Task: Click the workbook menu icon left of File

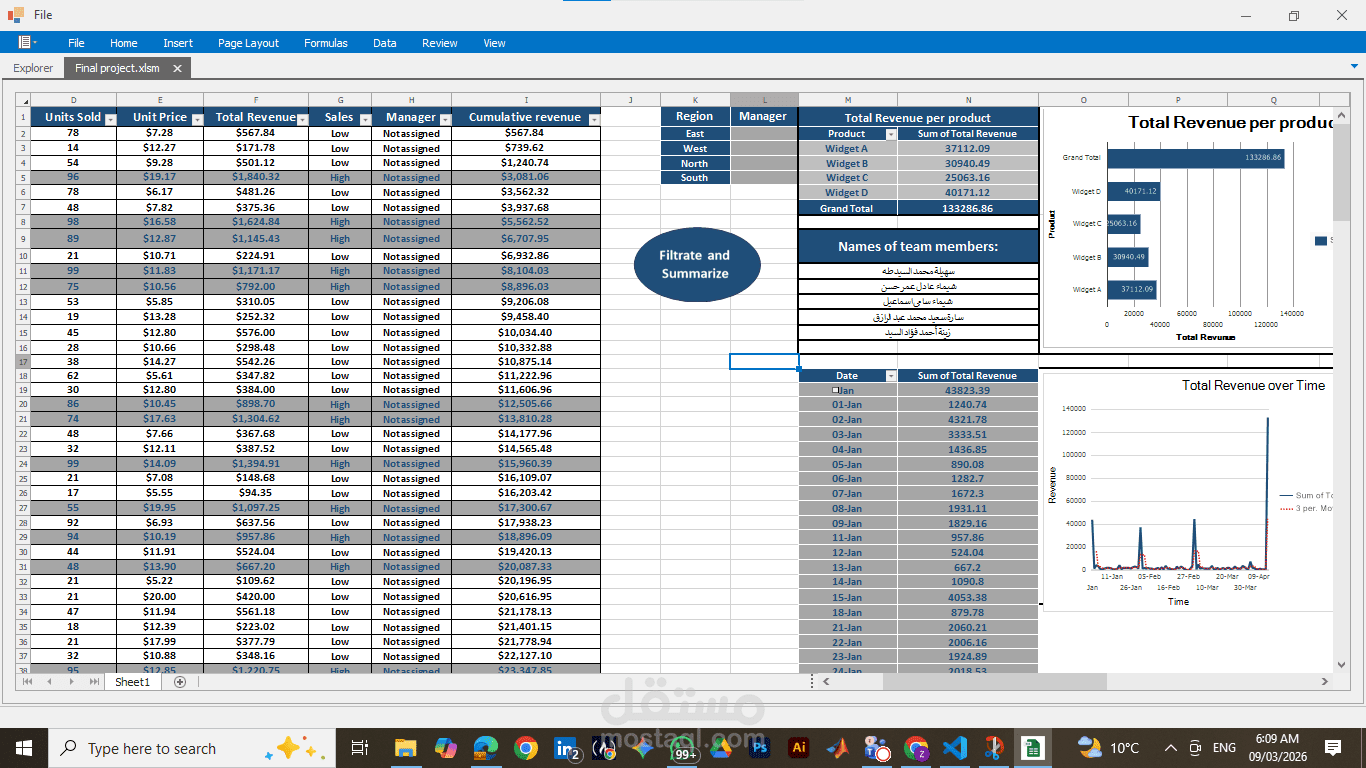Action: [25, 43]
